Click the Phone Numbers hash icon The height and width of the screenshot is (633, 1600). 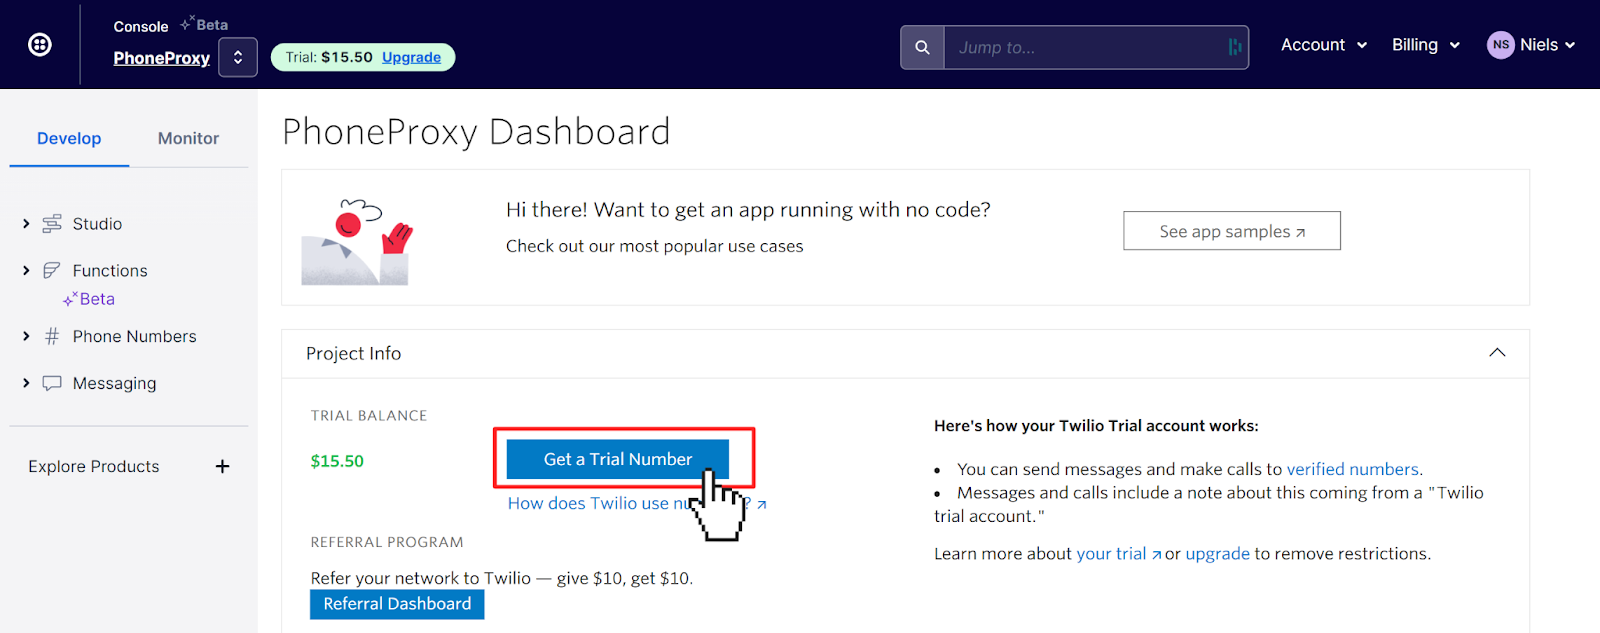[52, 337]
